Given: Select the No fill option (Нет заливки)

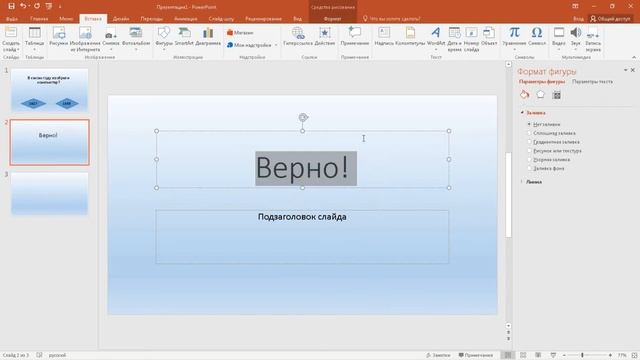Looking at the screenshot, I should coord(544,124).
